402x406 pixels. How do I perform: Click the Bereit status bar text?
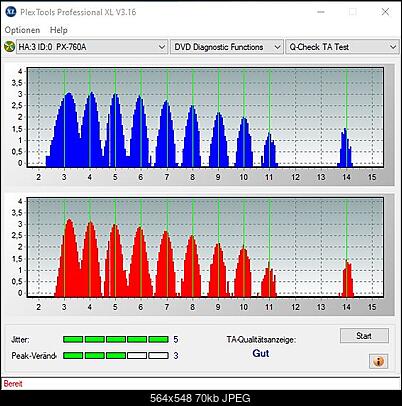click(13, 384)
